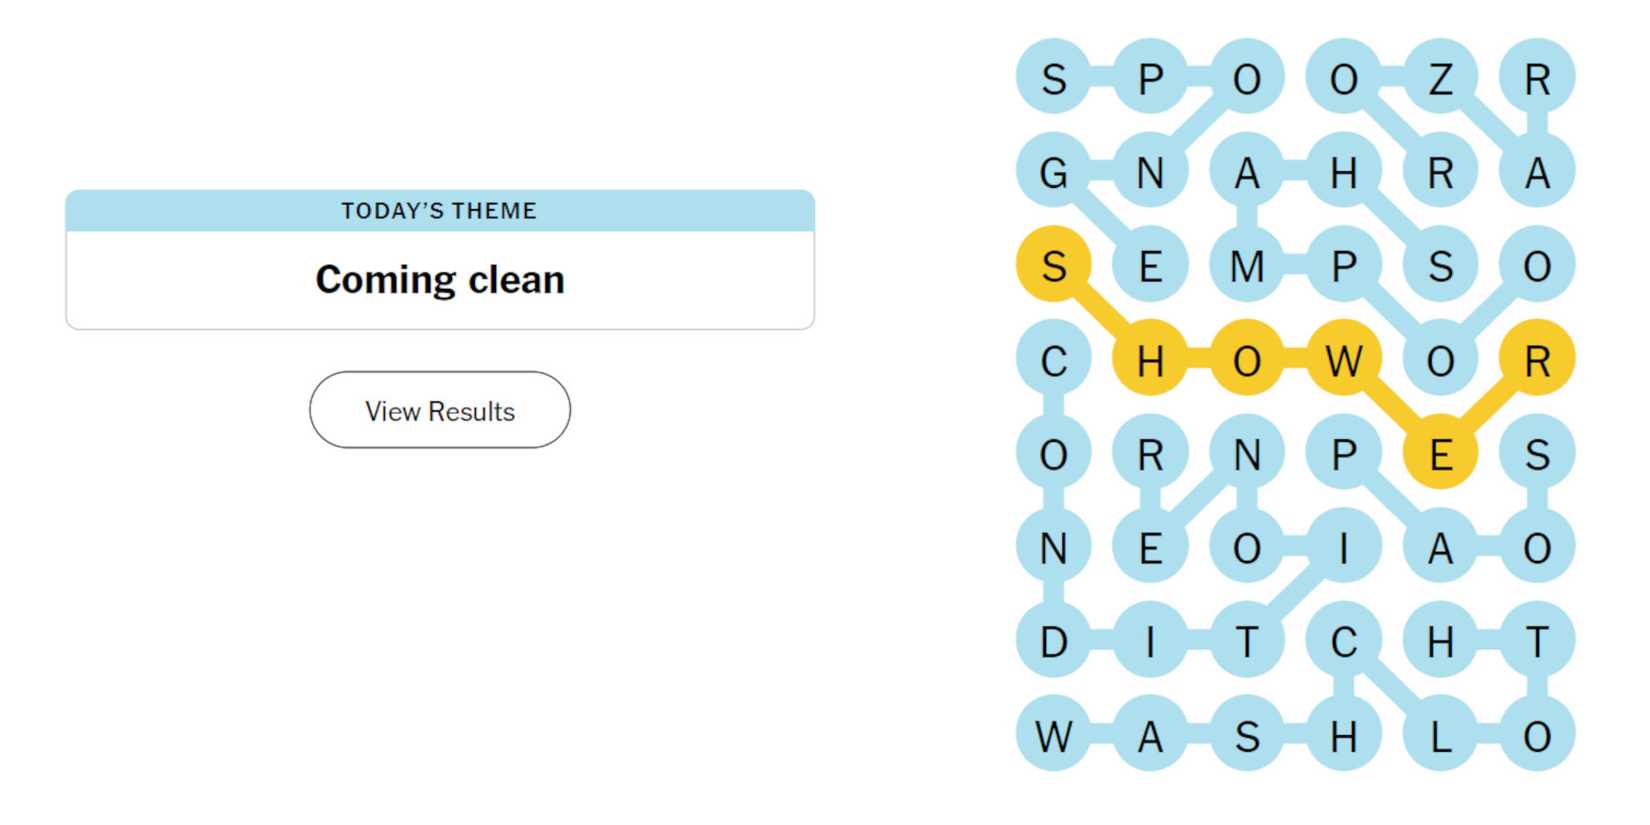Click the letter A ending the GNAHRA row
This screenshot has height=825, width=1650.
(x=1537, y=172)
